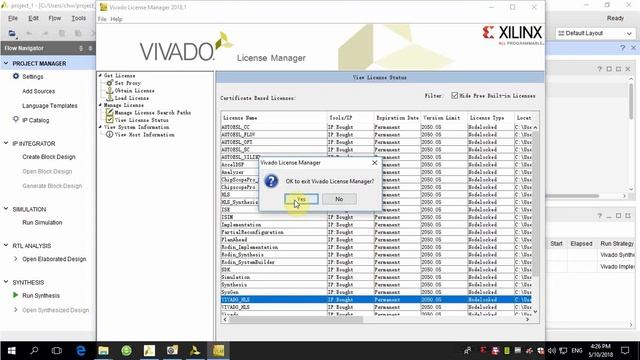Image resolution: width=640 pixels, height=360 pixels.
Task: Click the Redo toolbar icon in Vivado
Action: point(45,33)
